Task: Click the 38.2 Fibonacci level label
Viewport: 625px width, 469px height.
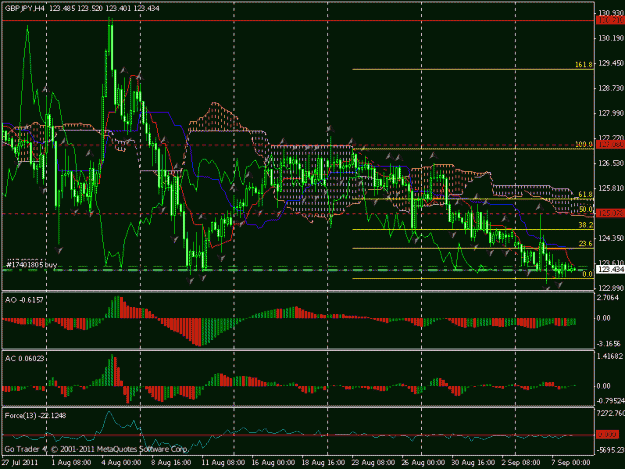Action: [x=585, y=225]
